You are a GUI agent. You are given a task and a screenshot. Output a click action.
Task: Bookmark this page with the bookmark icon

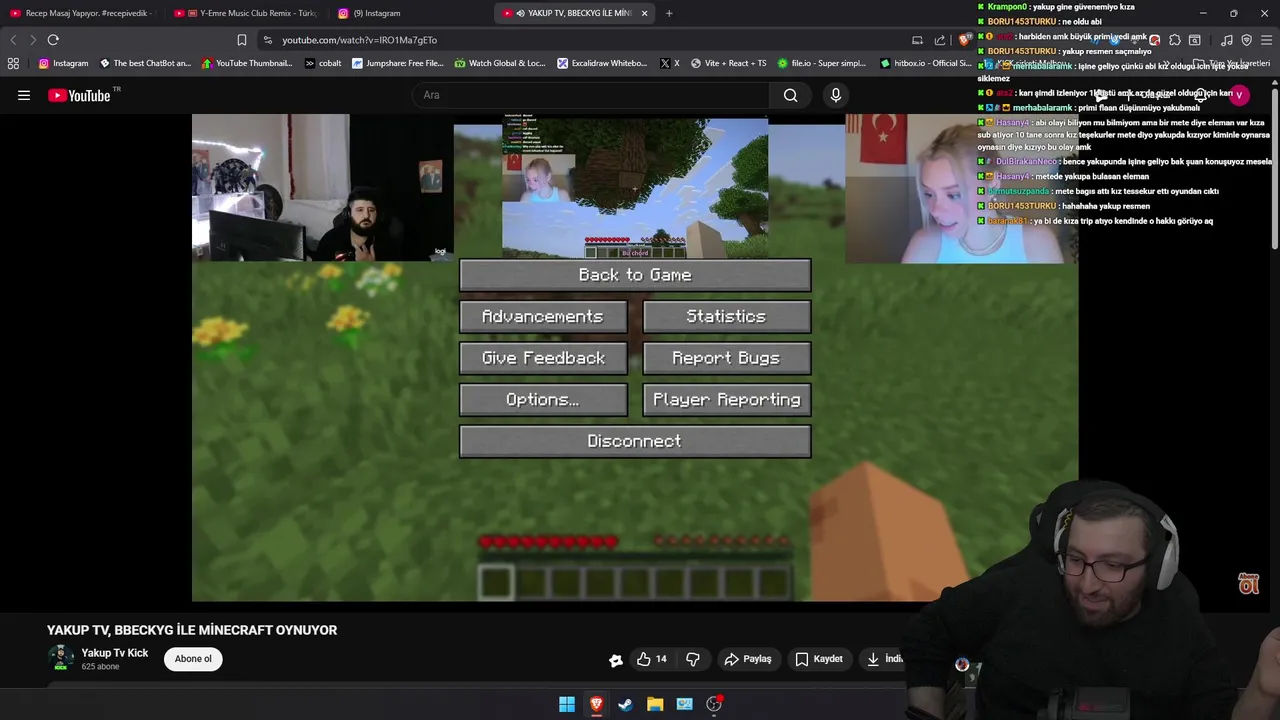242,40
